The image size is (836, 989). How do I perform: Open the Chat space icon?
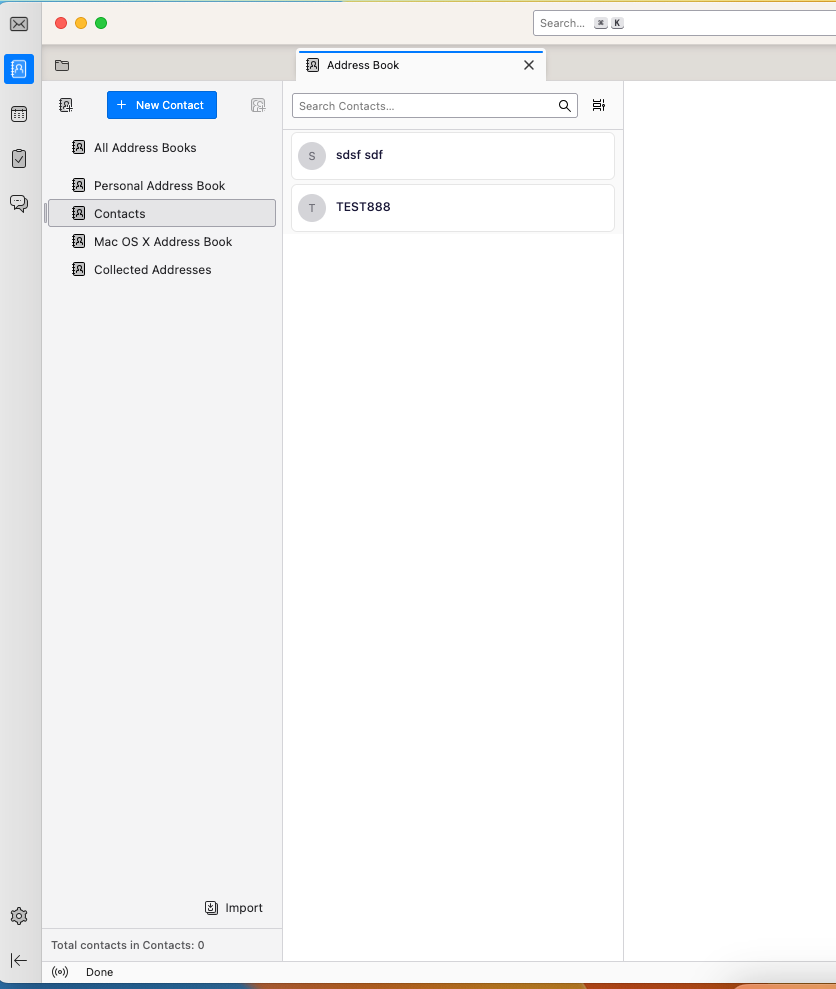click(x=19, y=203)
